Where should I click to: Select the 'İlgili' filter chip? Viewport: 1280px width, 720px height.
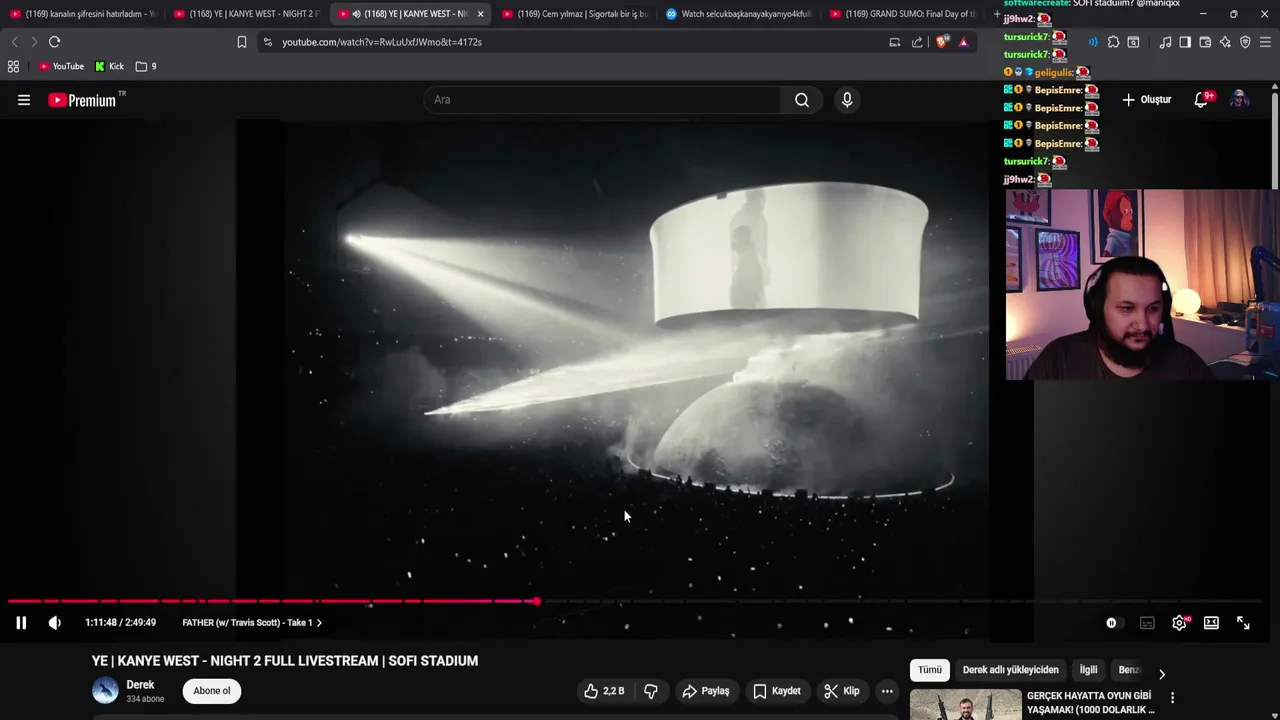point(1088,670)
